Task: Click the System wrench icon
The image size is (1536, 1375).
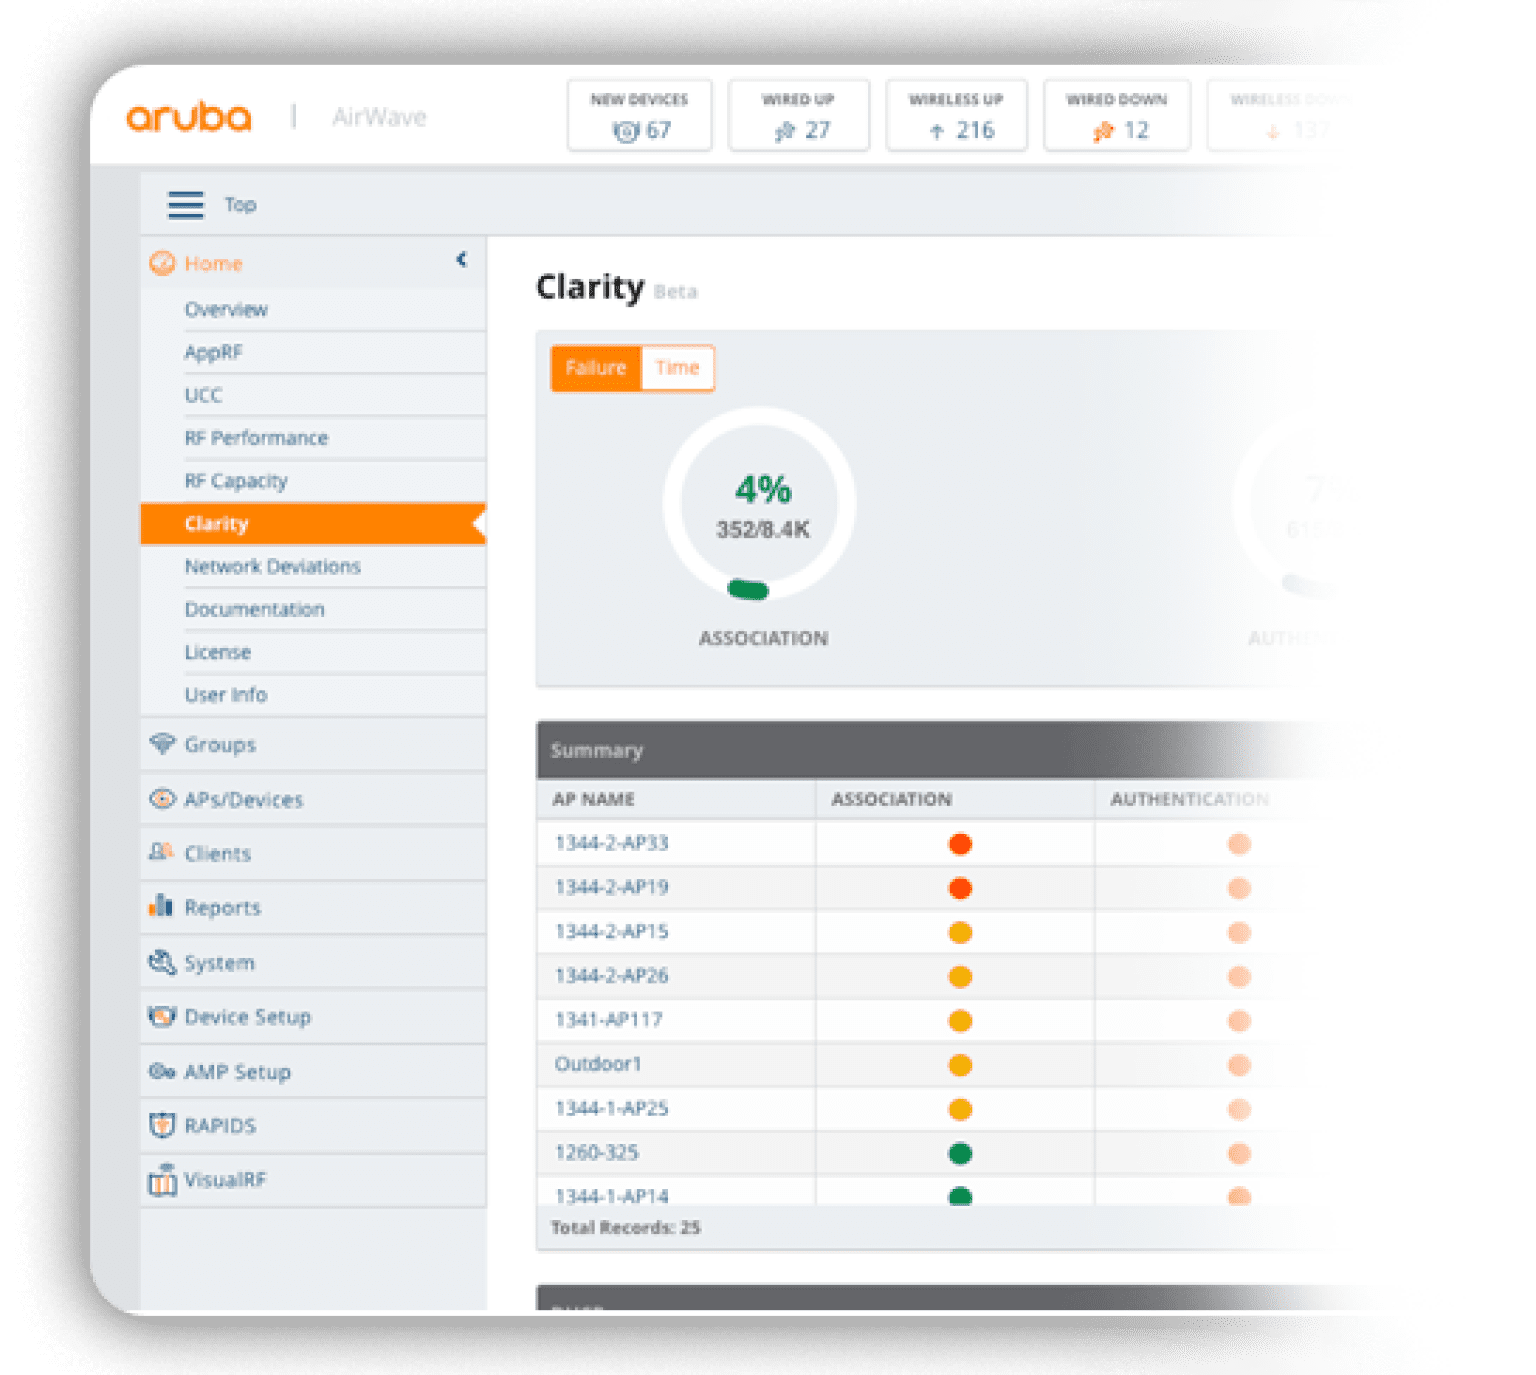Action: (161, 962)
